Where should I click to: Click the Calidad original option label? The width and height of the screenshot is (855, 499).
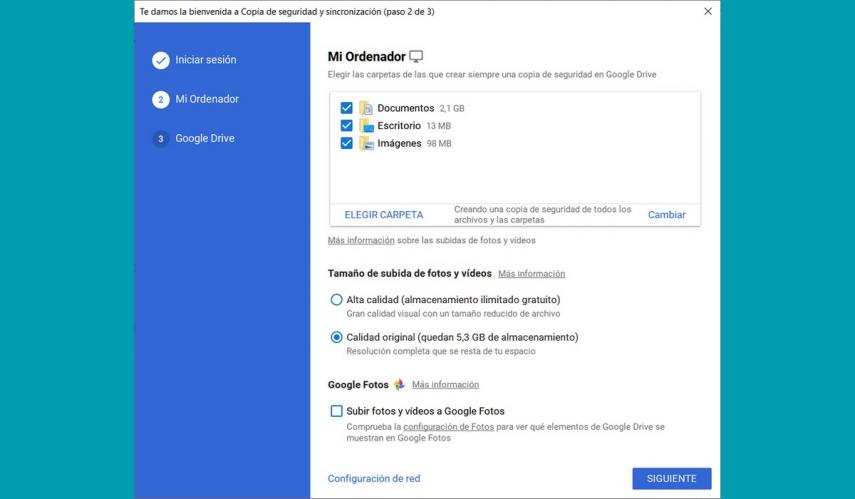point(462,337)
